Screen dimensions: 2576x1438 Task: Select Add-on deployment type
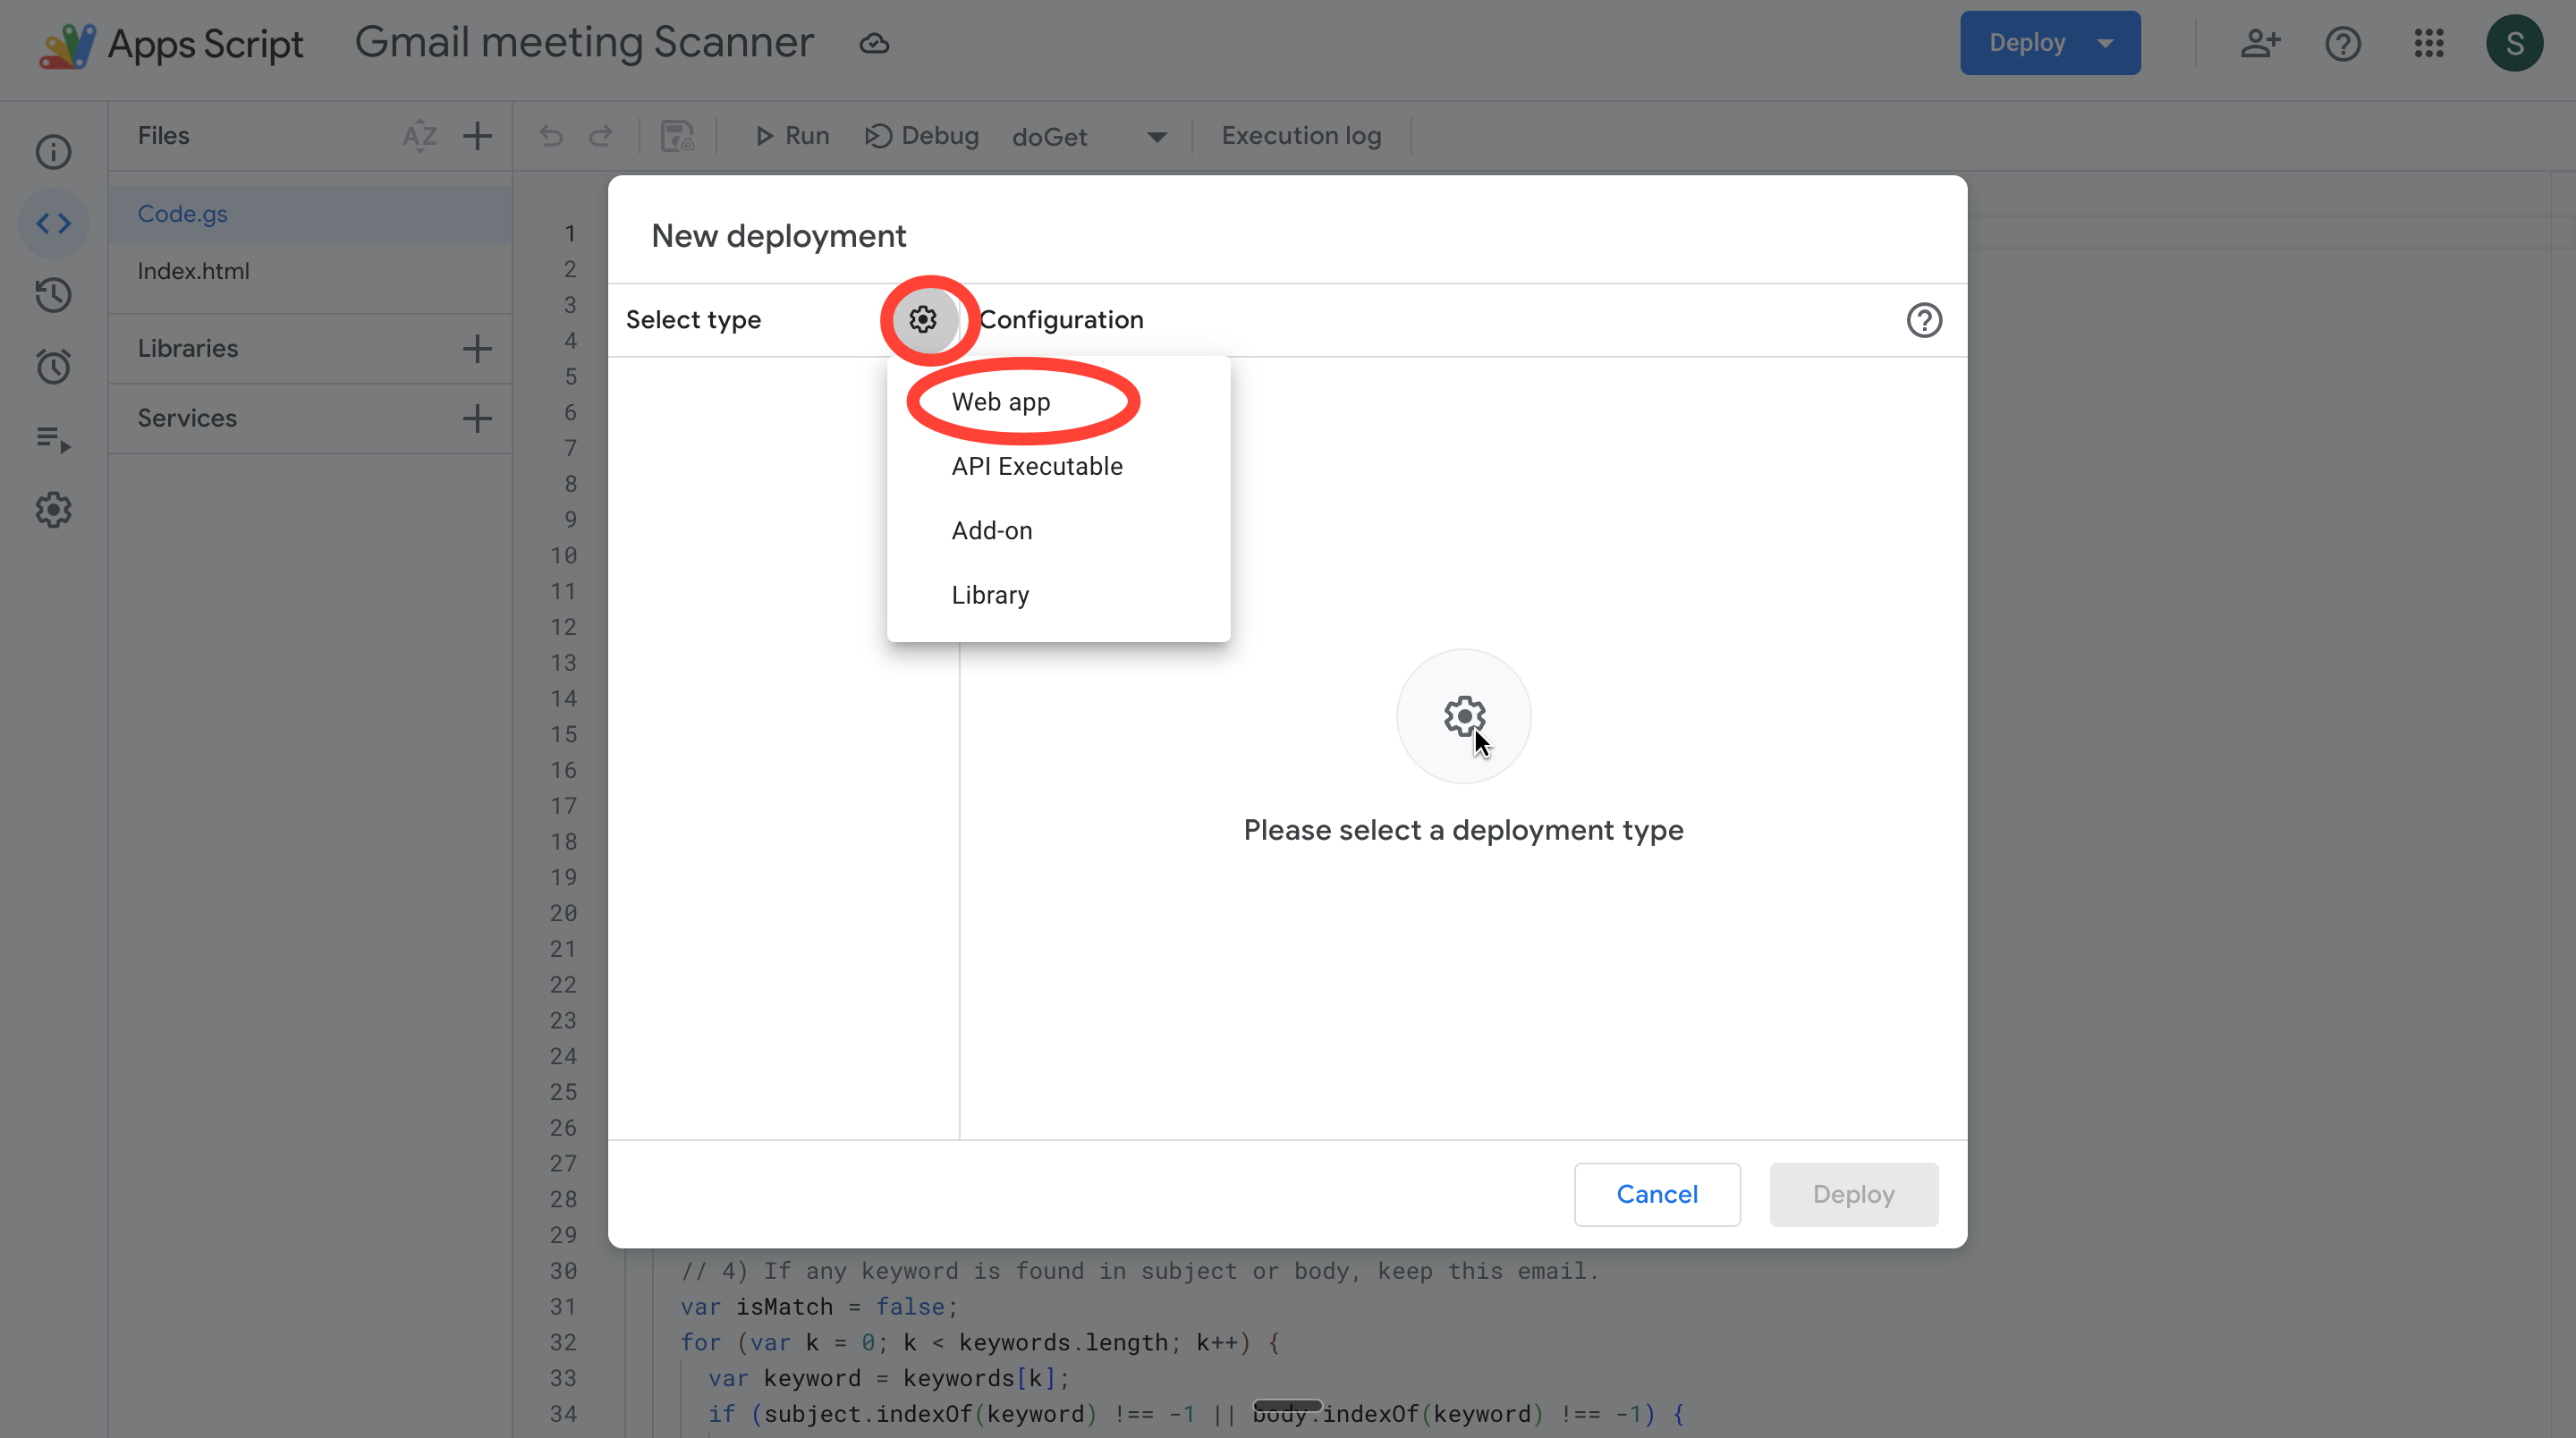pos(991,531)
